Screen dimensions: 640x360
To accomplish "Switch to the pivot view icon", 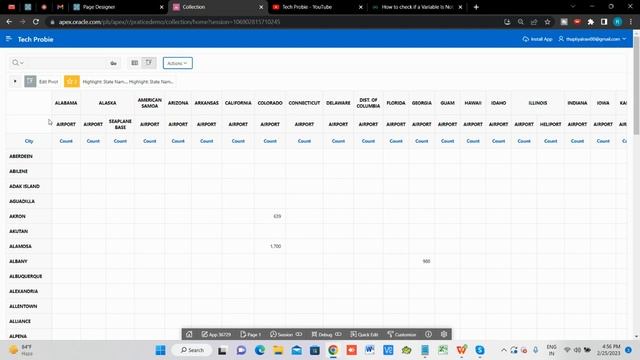I will 149,63.
